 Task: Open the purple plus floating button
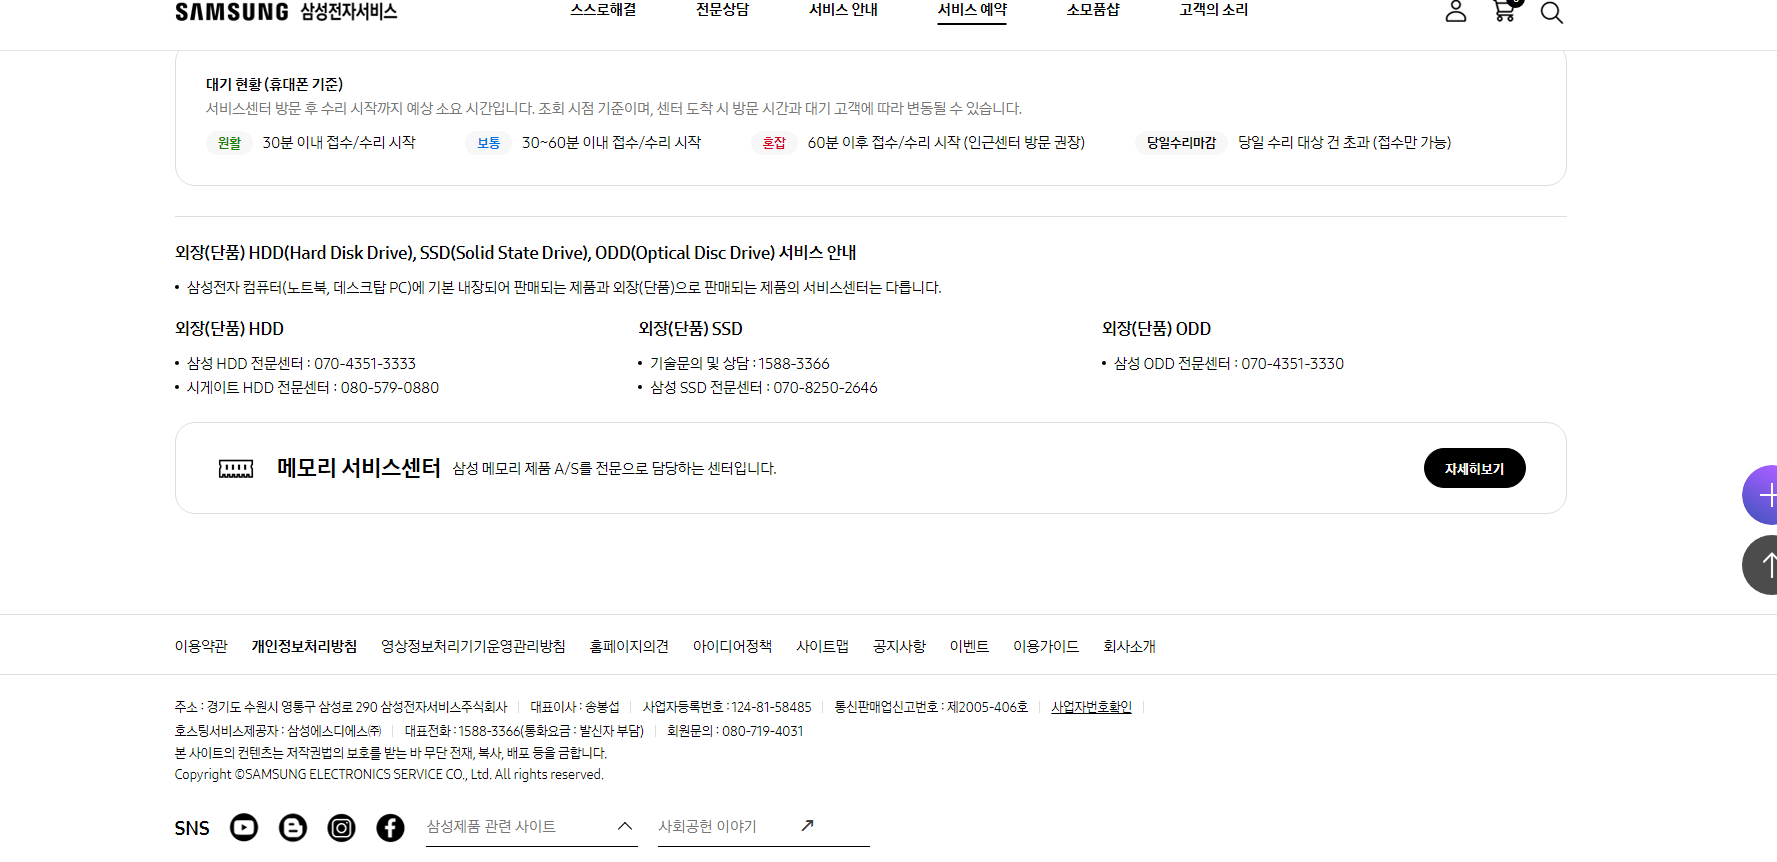coord(1760,495)
